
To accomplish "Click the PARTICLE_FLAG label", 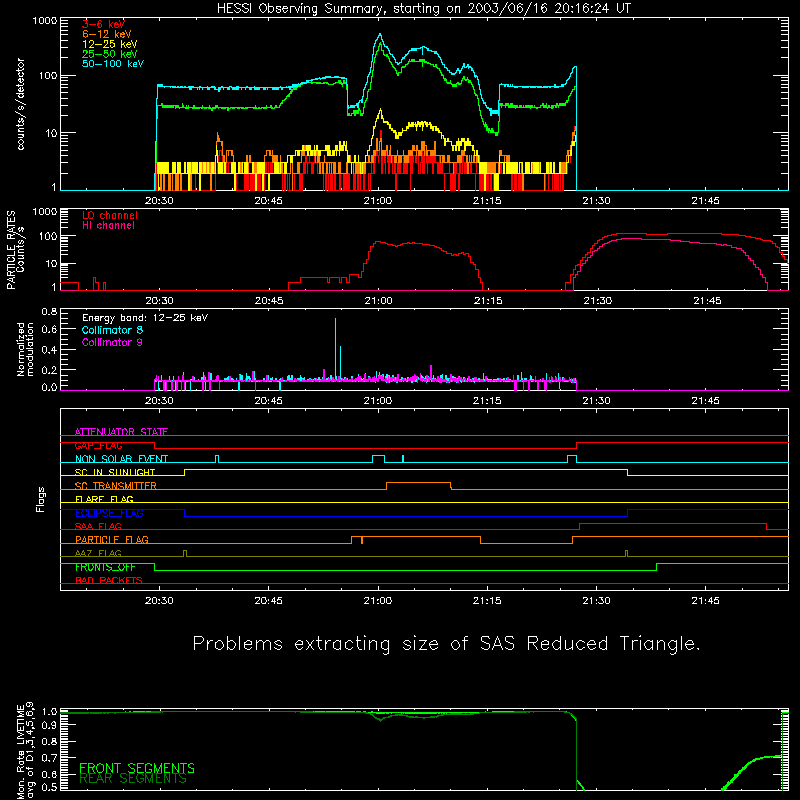I will [112, 539].
